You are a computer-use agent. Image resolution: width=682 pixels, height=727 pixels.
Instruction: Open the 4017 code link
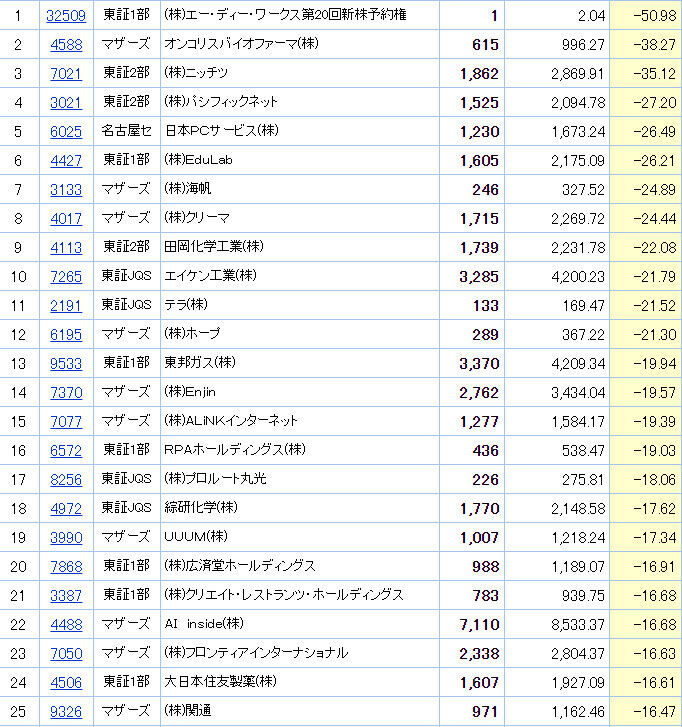tap(66, 219)
